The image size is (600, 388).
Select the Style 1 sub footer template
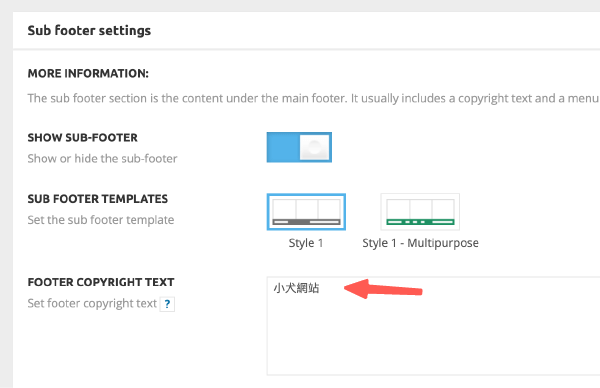click(x=306, y=212)
